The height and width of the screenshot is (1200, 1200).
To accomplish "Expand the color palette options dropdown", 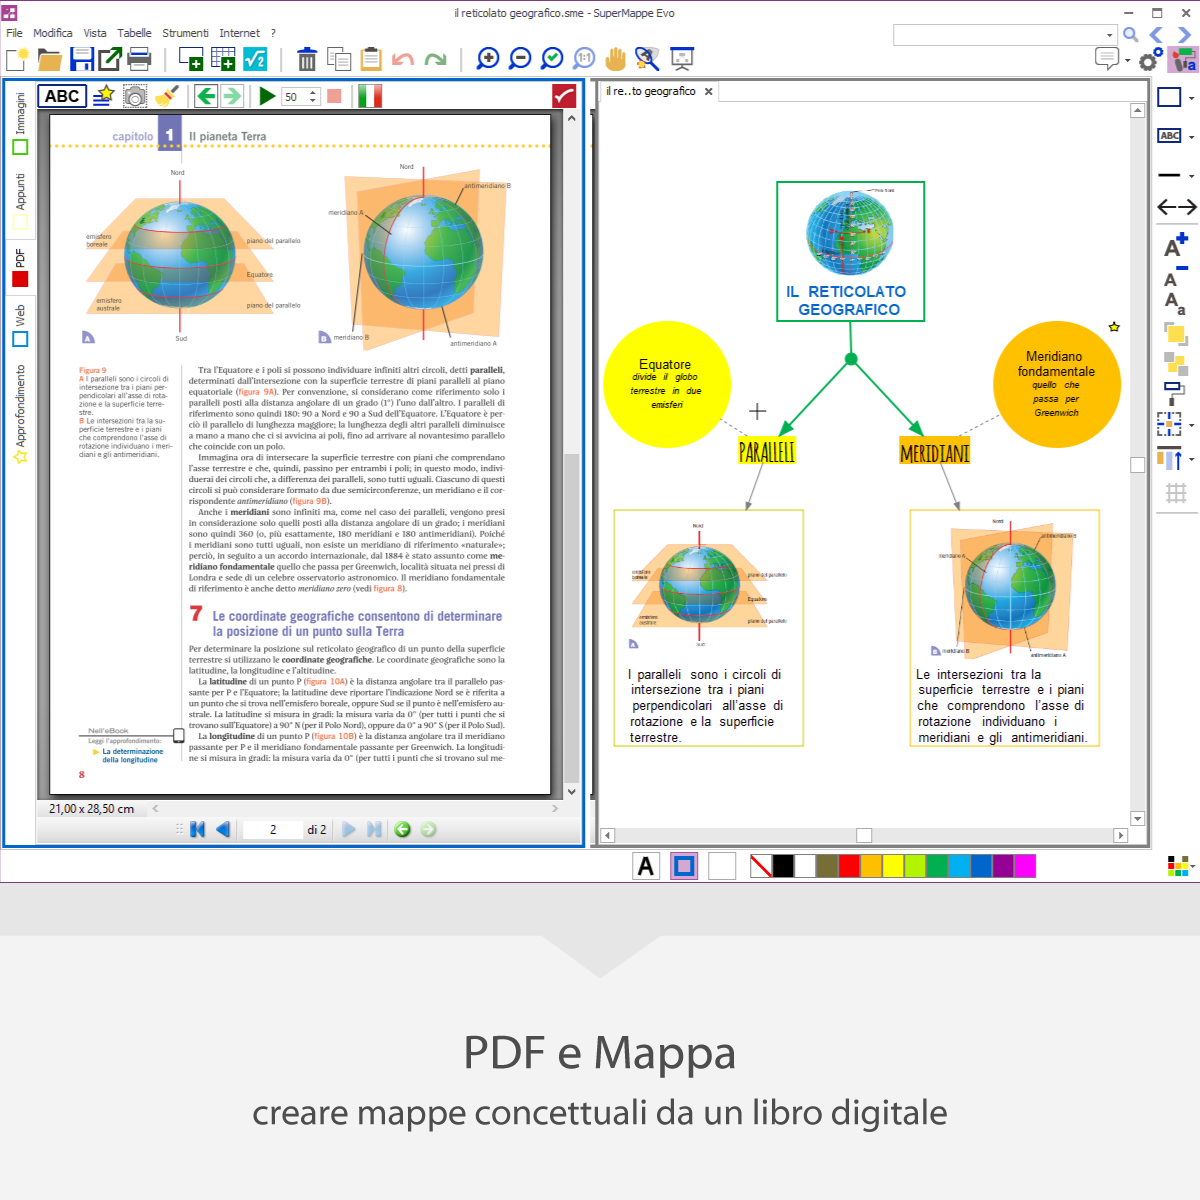I will pos(1191,868).
